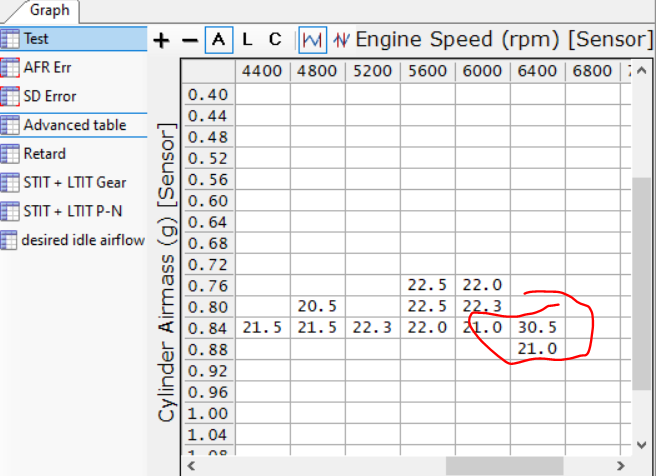Select the 0.40 airmass row header
Image resolution: width=656 pixels, height=476 pixels.
tap(208, 95)
